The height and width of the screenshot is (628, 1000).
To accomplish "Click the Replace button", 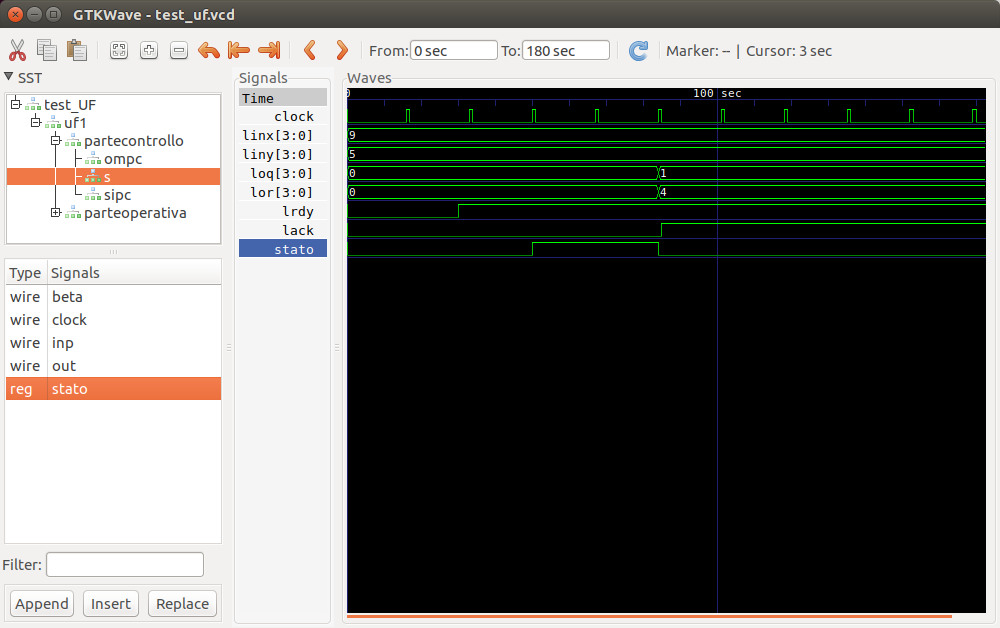I will 182,604.
